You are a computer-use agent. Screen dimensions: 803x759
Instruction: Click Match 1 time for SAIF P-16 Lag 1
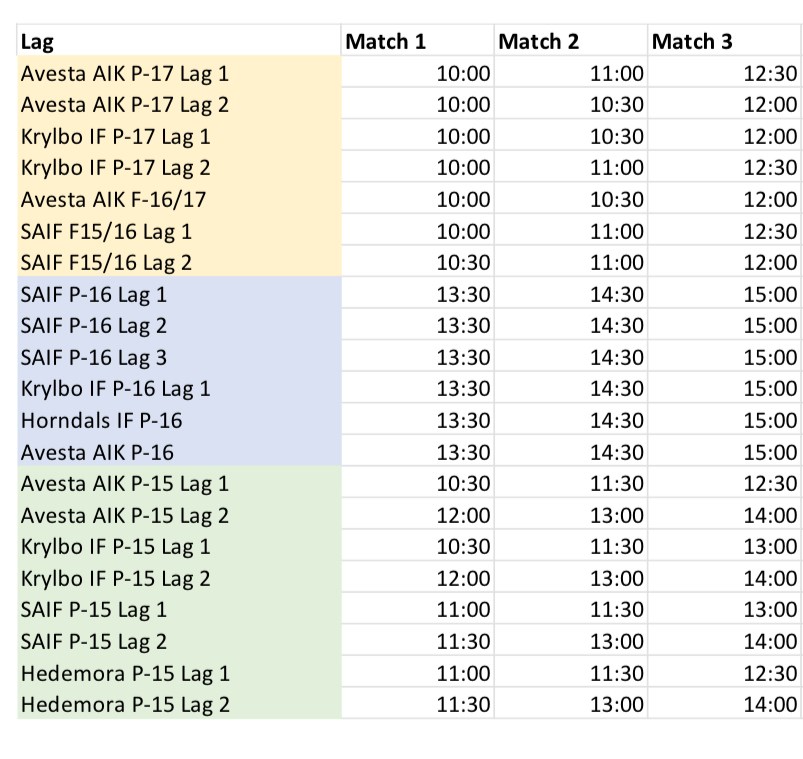(418, 295)
